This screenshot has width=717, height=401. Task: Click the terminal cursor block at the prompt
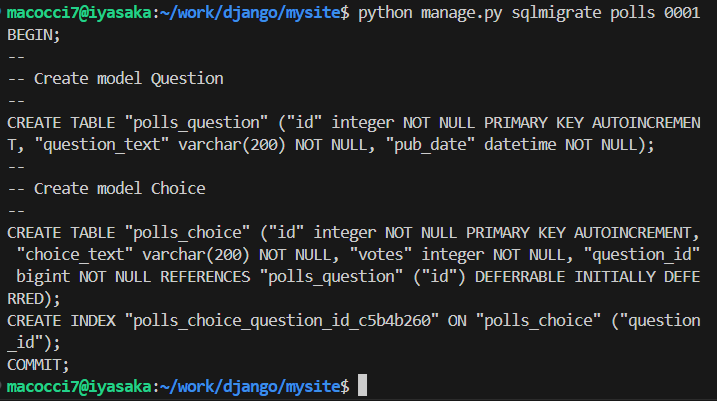(x=362, y=386)
